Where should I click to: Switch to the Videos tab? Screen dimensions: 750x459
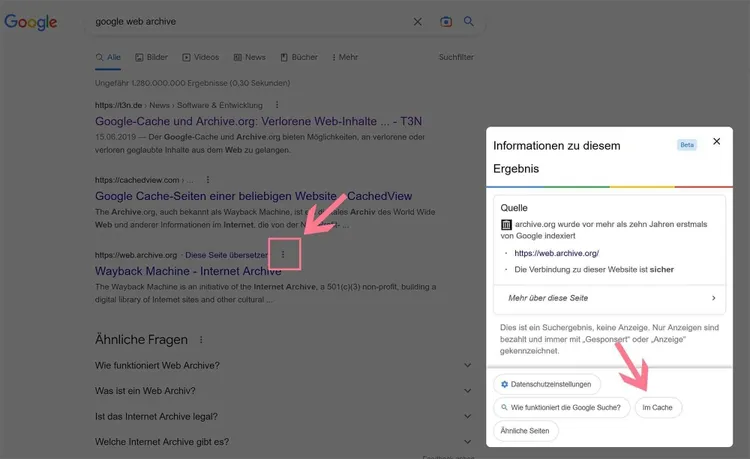(x=200, y=57)
